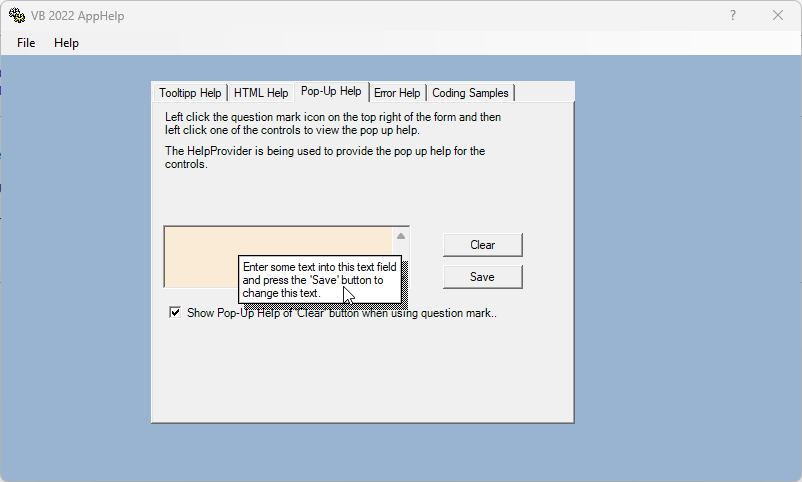
Task: Dismiss the pop-up help text balloon
Action: (320, 279)
